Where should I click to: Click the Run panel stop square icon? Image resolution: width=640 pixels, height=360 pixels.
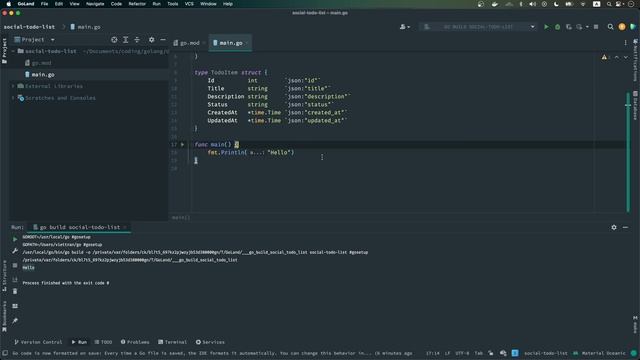click(x=15, y=265)
